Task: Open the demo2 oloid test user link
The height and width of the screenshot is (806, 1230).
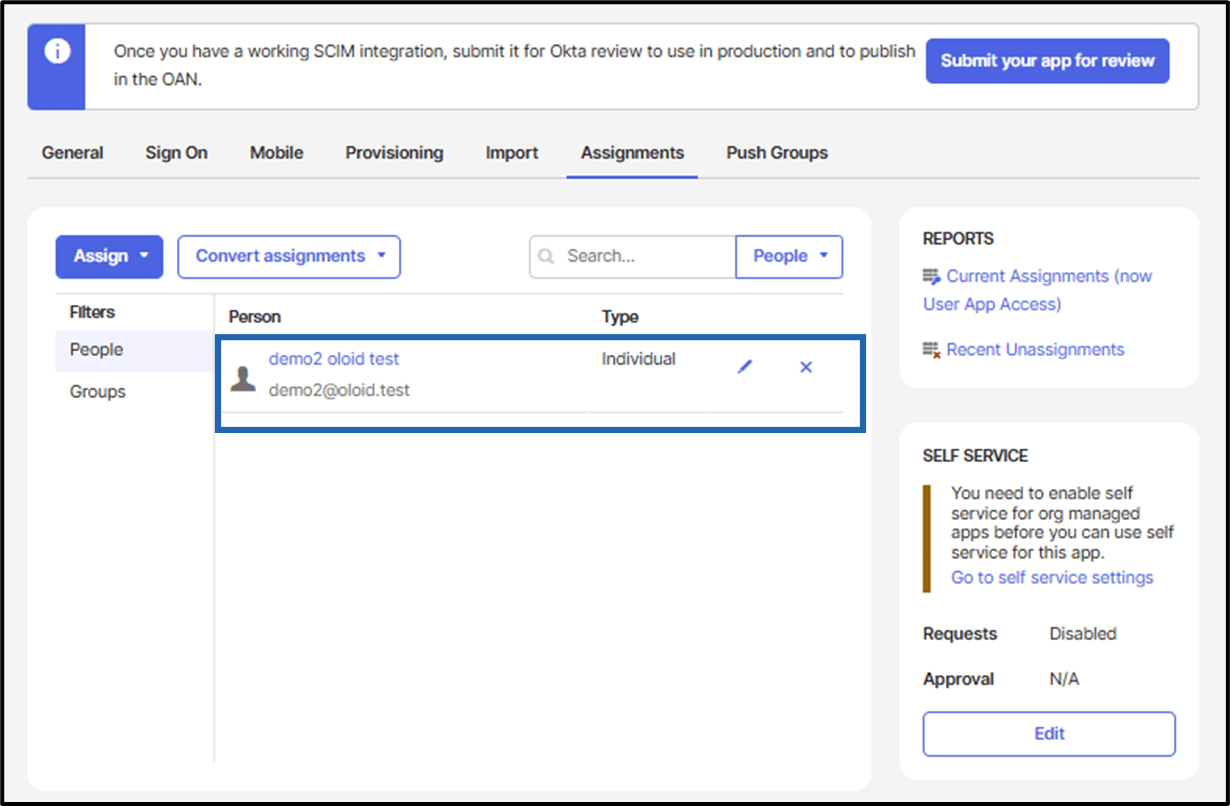Action: tap(334, 359)
